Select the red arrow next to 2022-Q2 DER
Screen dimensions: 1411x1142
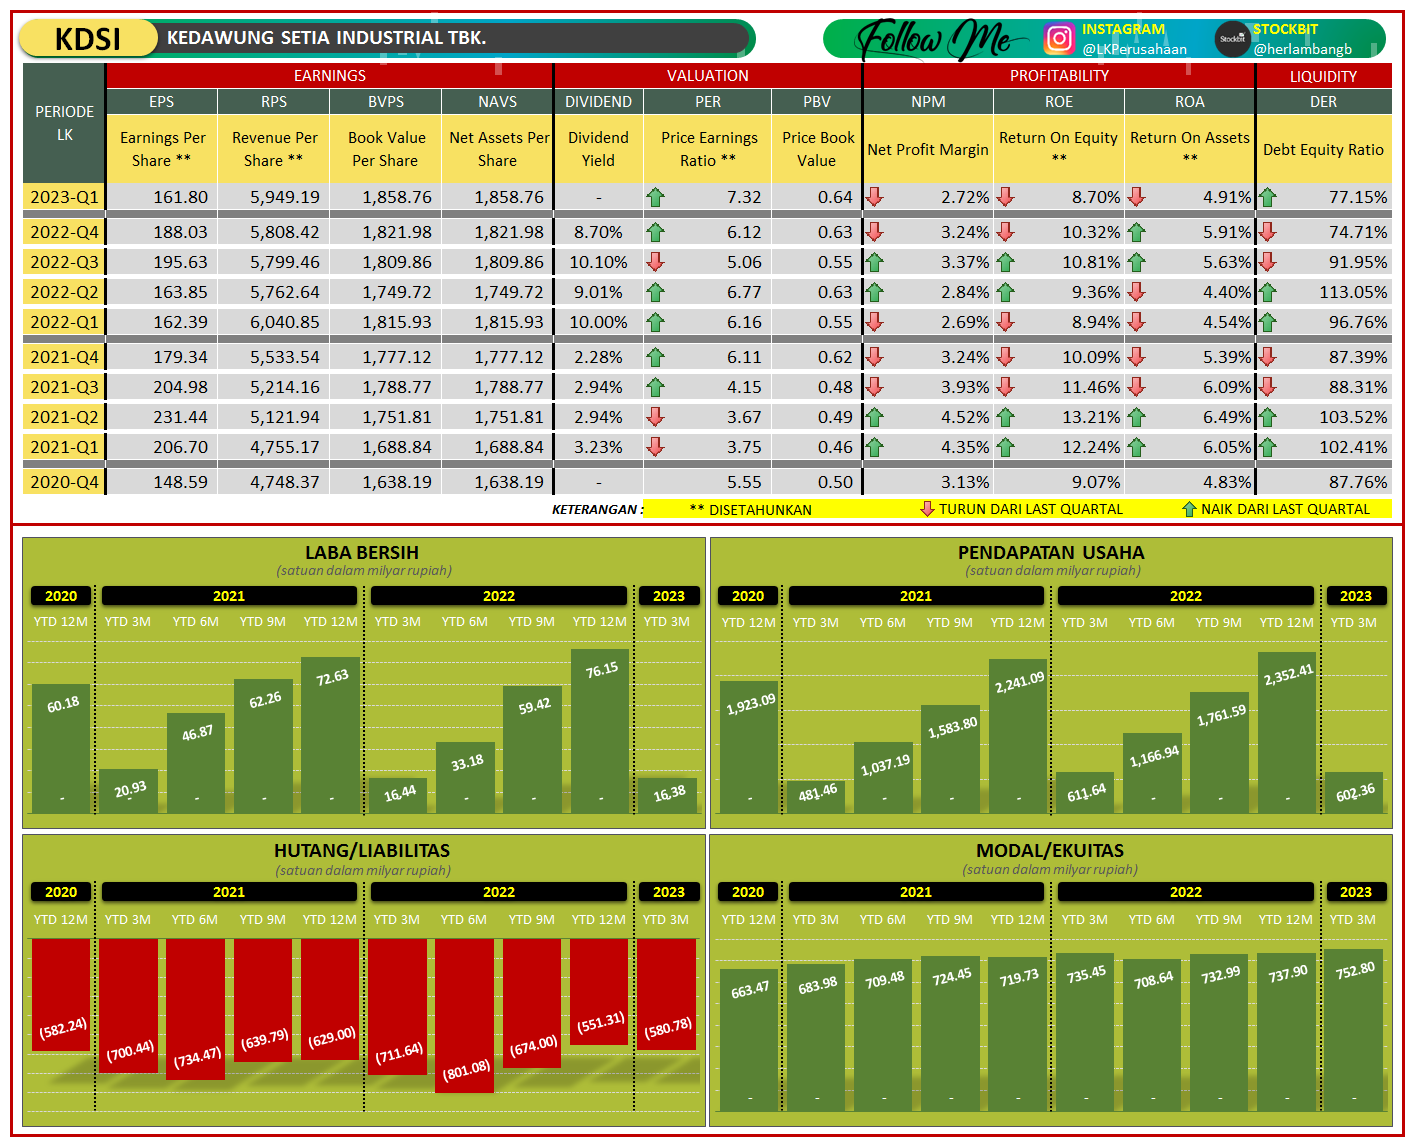click(x=1268, y=292)
